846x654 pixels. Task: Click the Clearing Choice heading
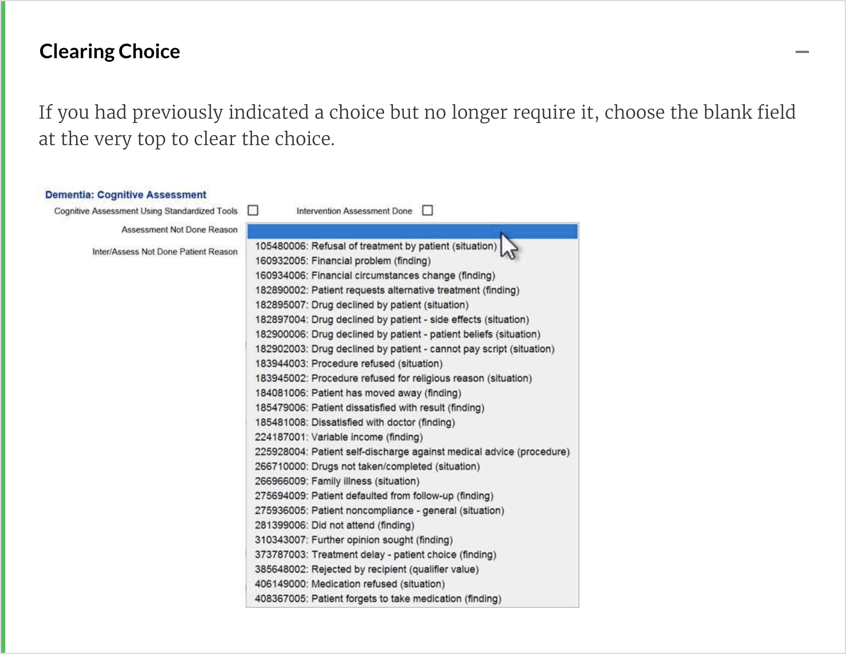tap(110, 52)
